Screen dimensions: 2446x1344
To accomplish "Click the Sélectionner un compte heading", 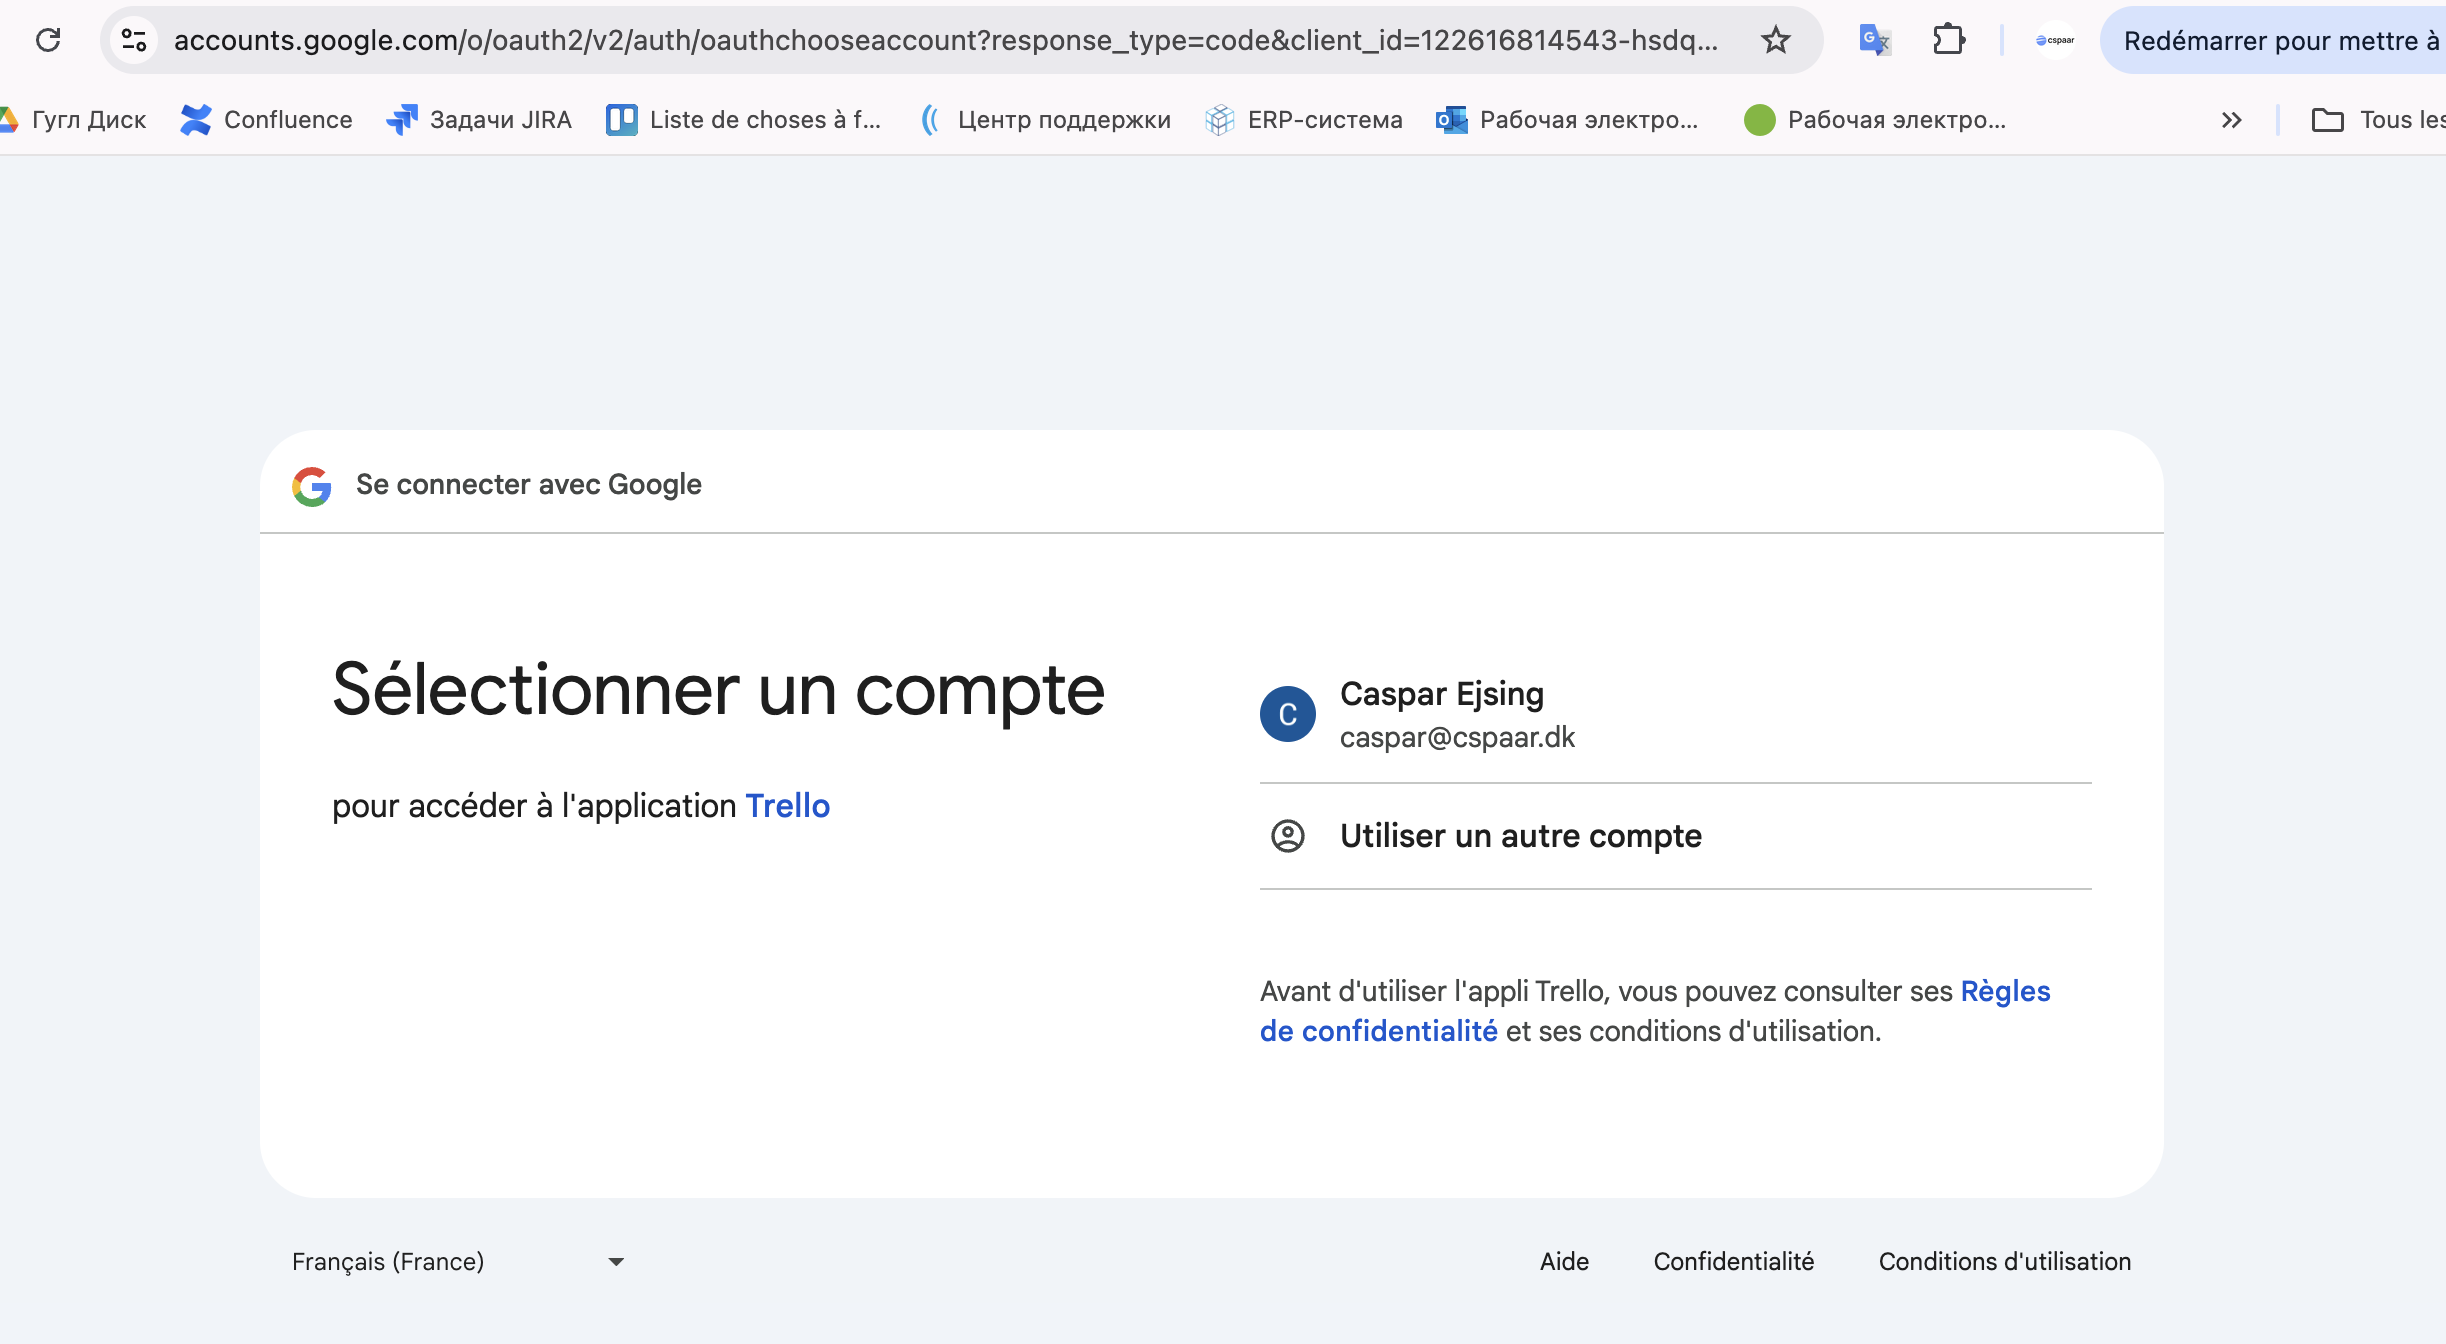I will click(718, 690).
